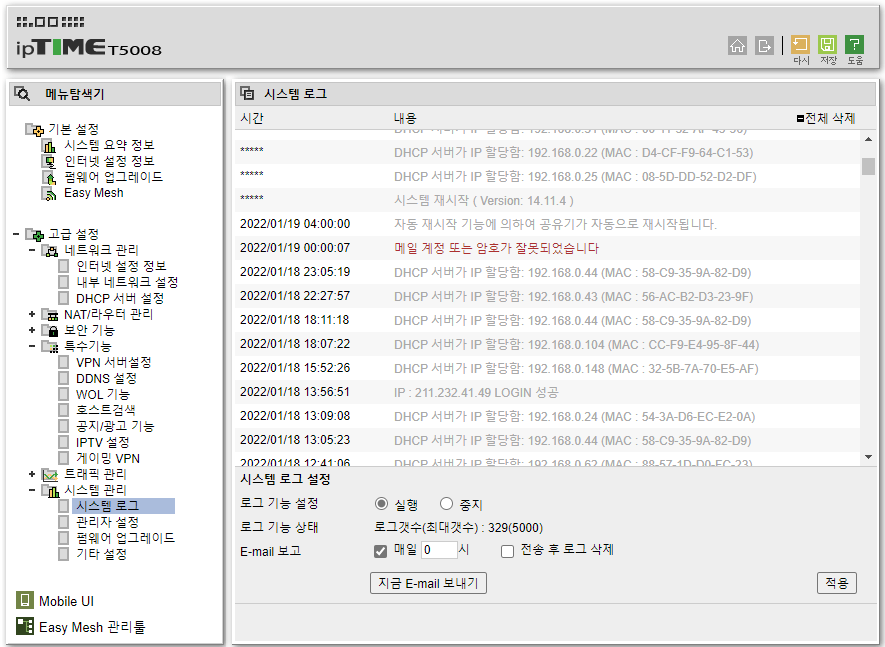885x647 pixels.
Task: Click the 지금 E-mail 보내기 button
Action: 428,583
